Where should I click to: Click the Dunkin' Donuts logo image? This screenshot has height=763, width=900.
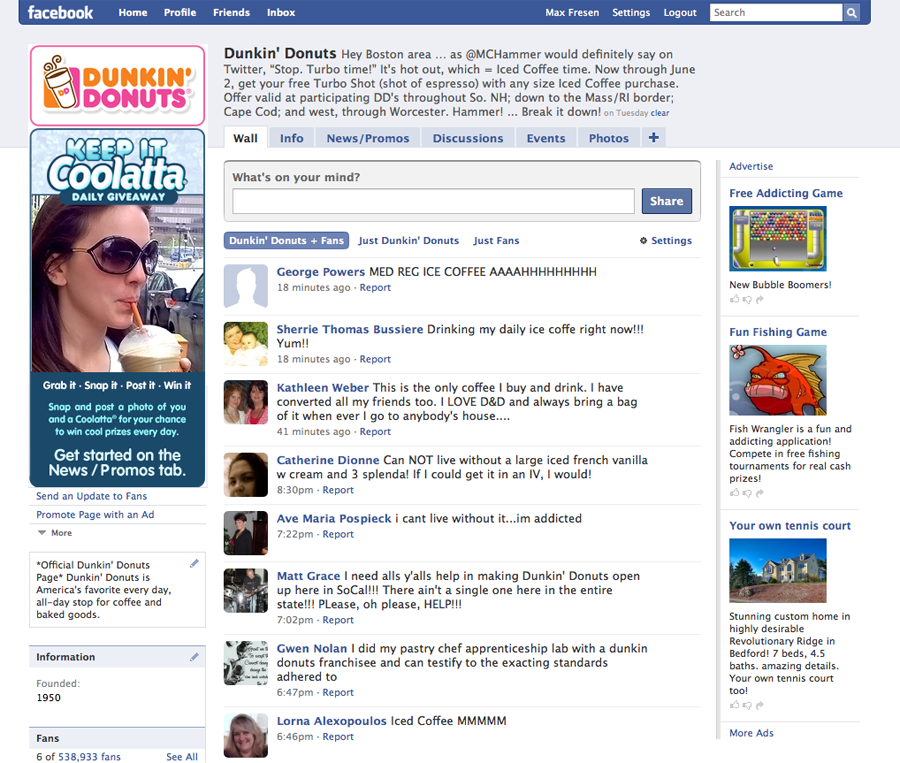(x=117, y=86)
